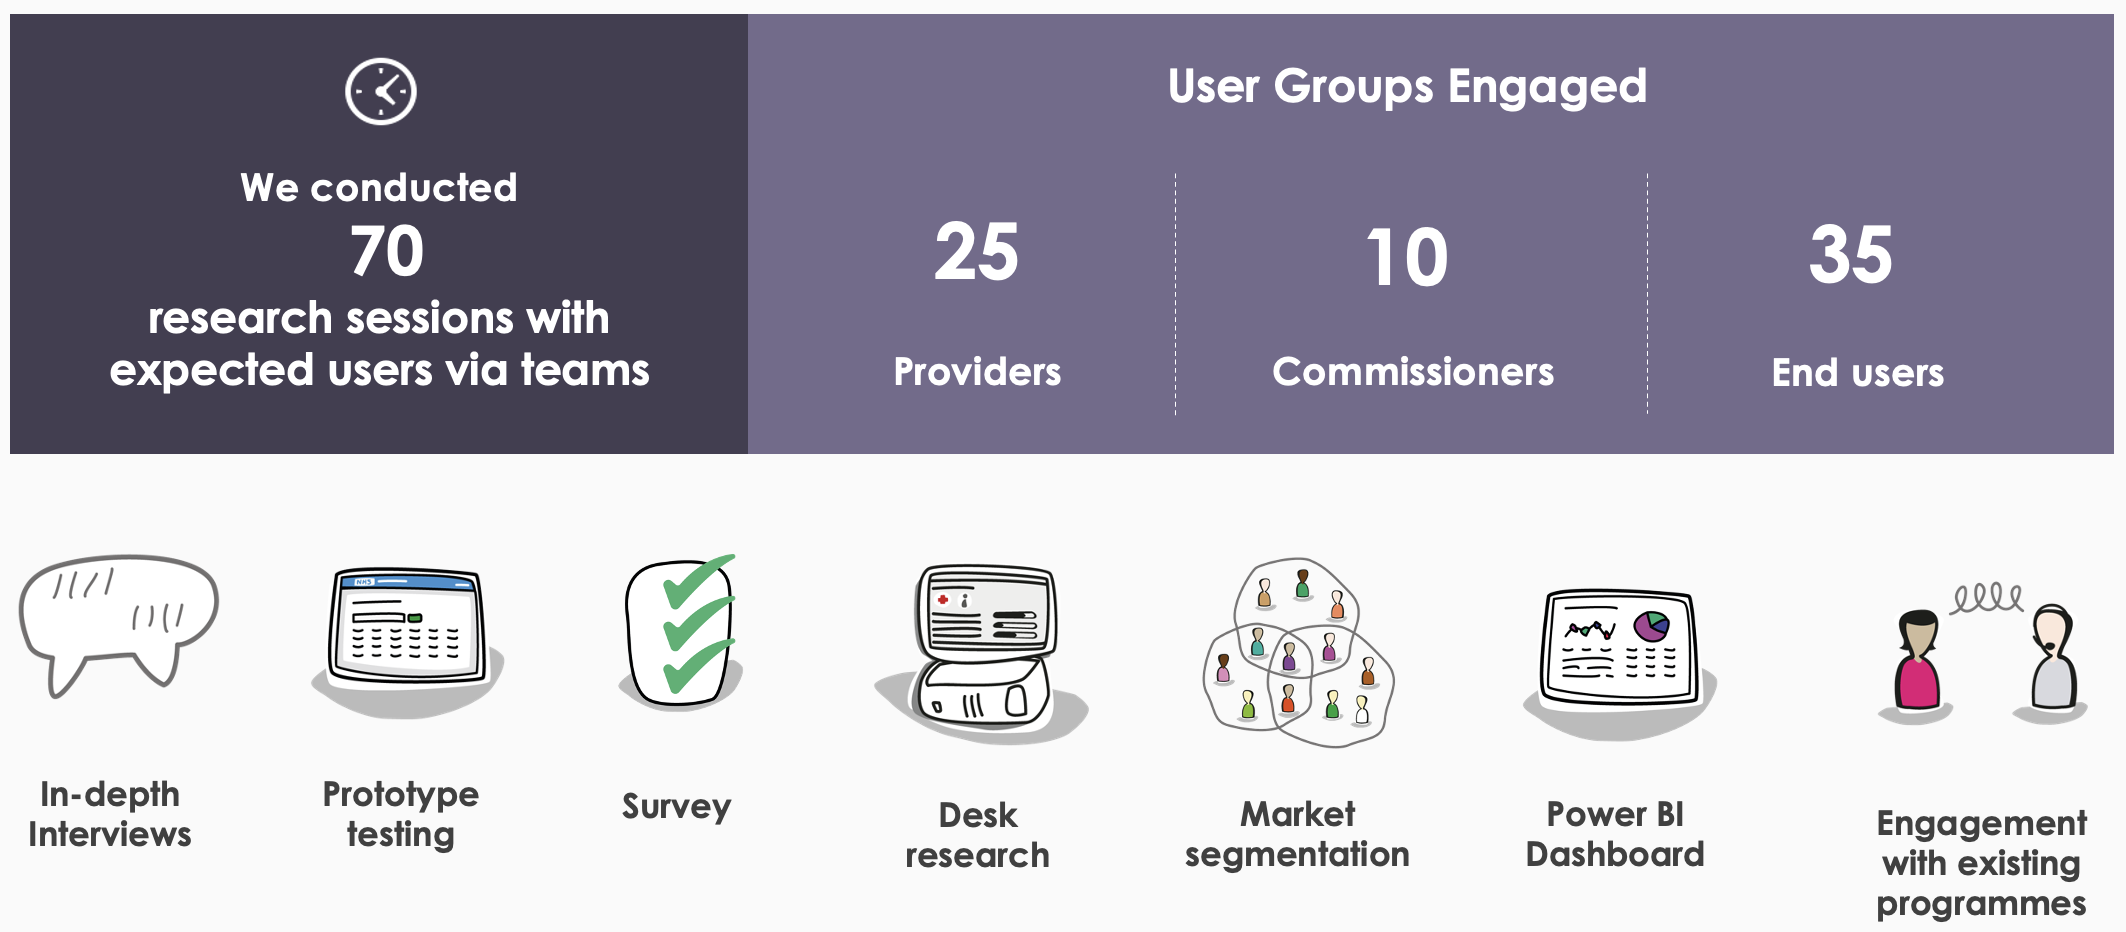Select the Prototype testing browser window icon
This screenshot has width=2126, height=932.
click(406, 636)
